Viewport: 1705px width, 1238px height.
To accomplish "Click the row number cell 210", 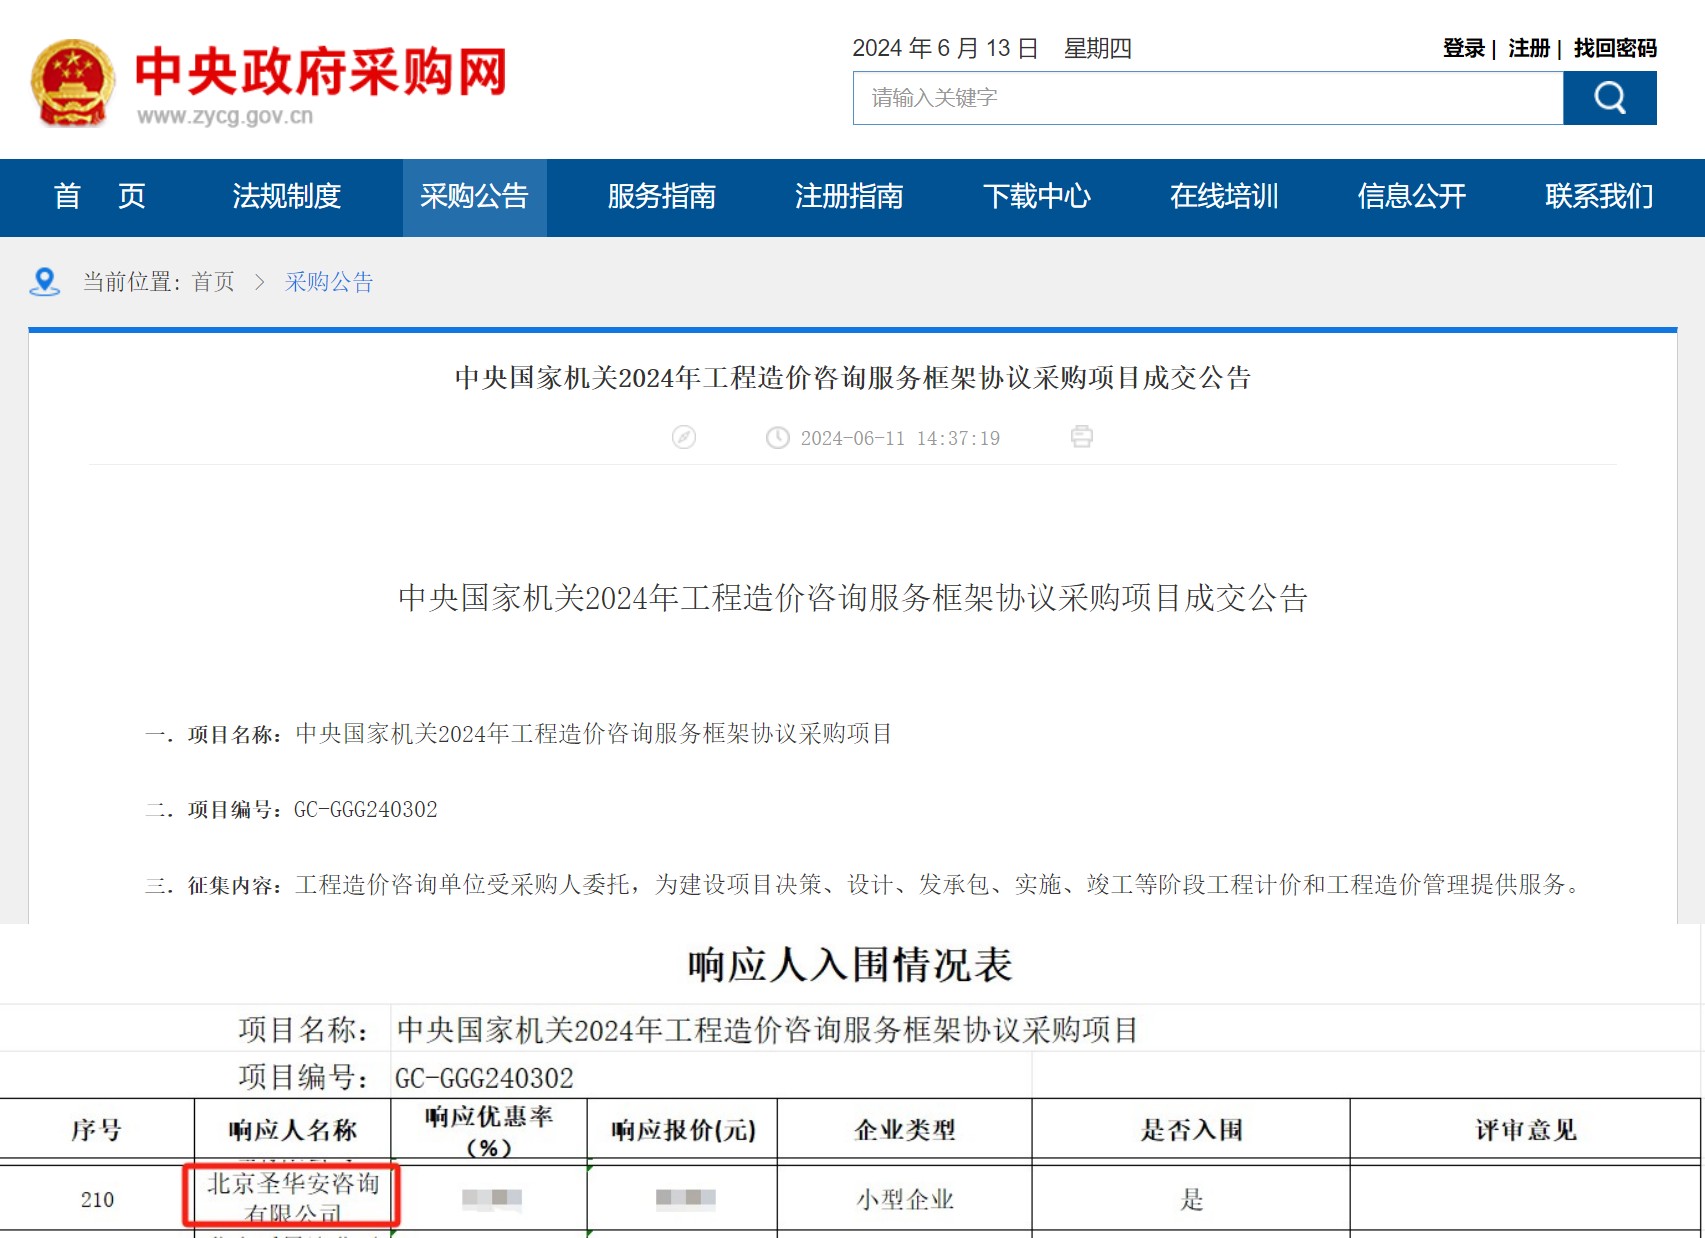I will [97, 1199].
